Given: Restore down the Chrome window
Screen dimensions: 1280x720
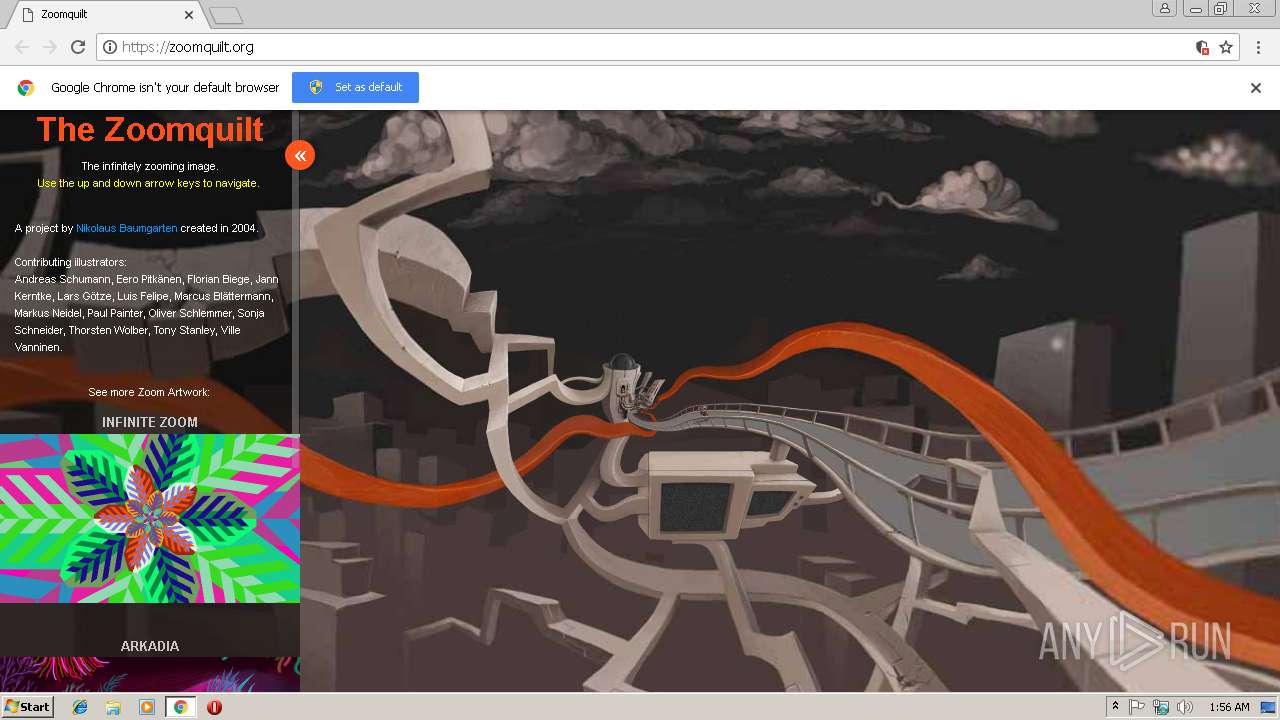Looking at the screenshot, I should click(1221, 8).
